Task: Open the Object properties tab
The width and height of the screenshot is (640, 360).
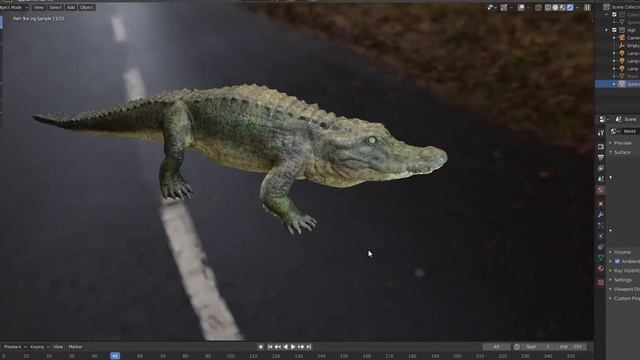Action: [x=601, y=204]
